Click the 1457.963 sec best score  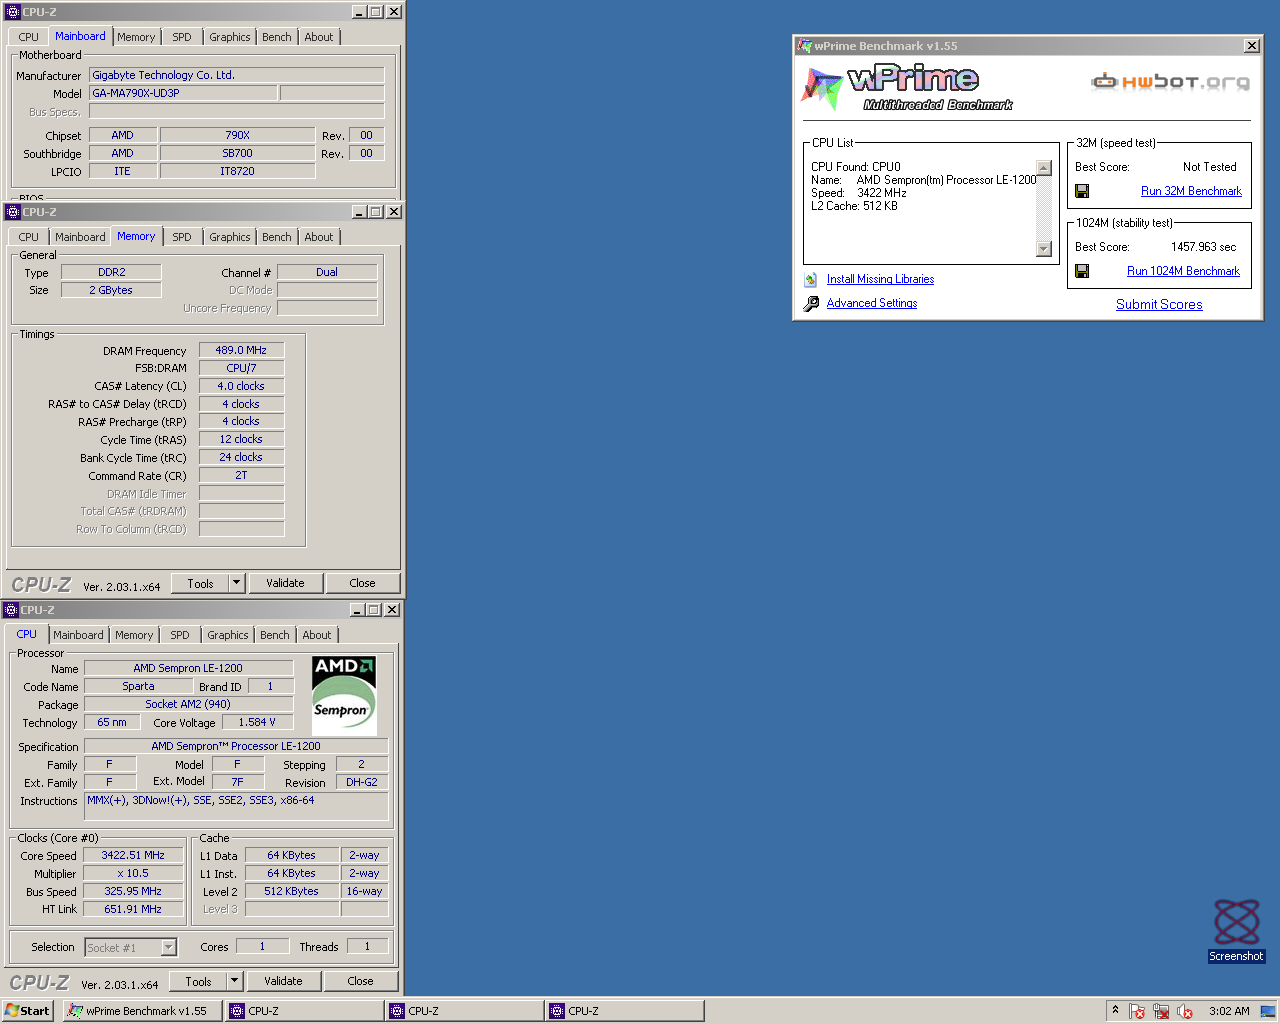(x=1203, y=247)
